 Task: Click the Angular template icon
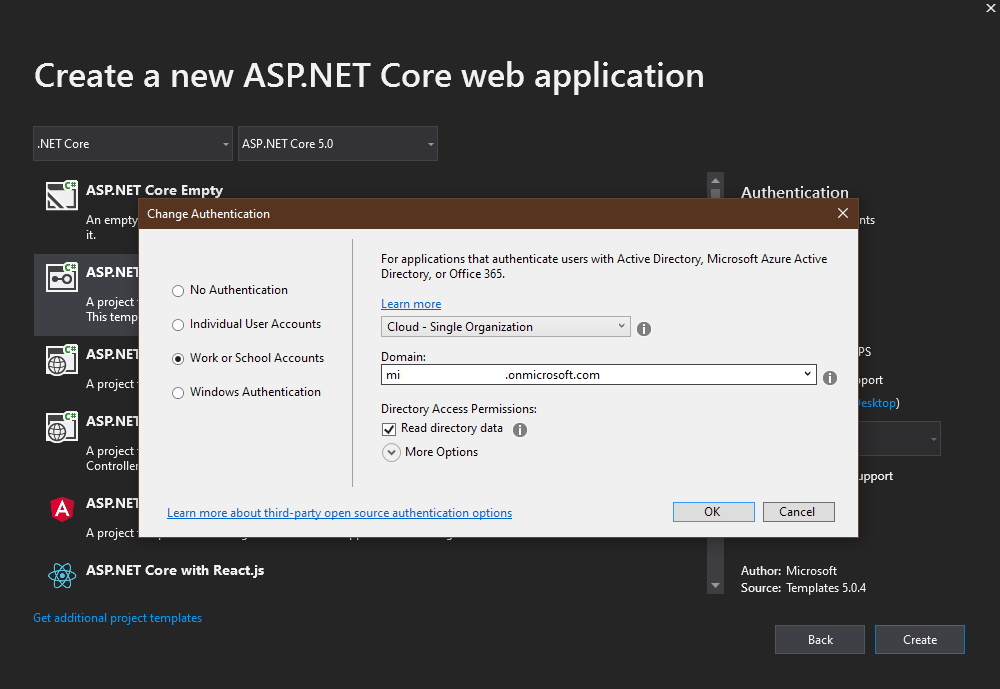(62, 509)
